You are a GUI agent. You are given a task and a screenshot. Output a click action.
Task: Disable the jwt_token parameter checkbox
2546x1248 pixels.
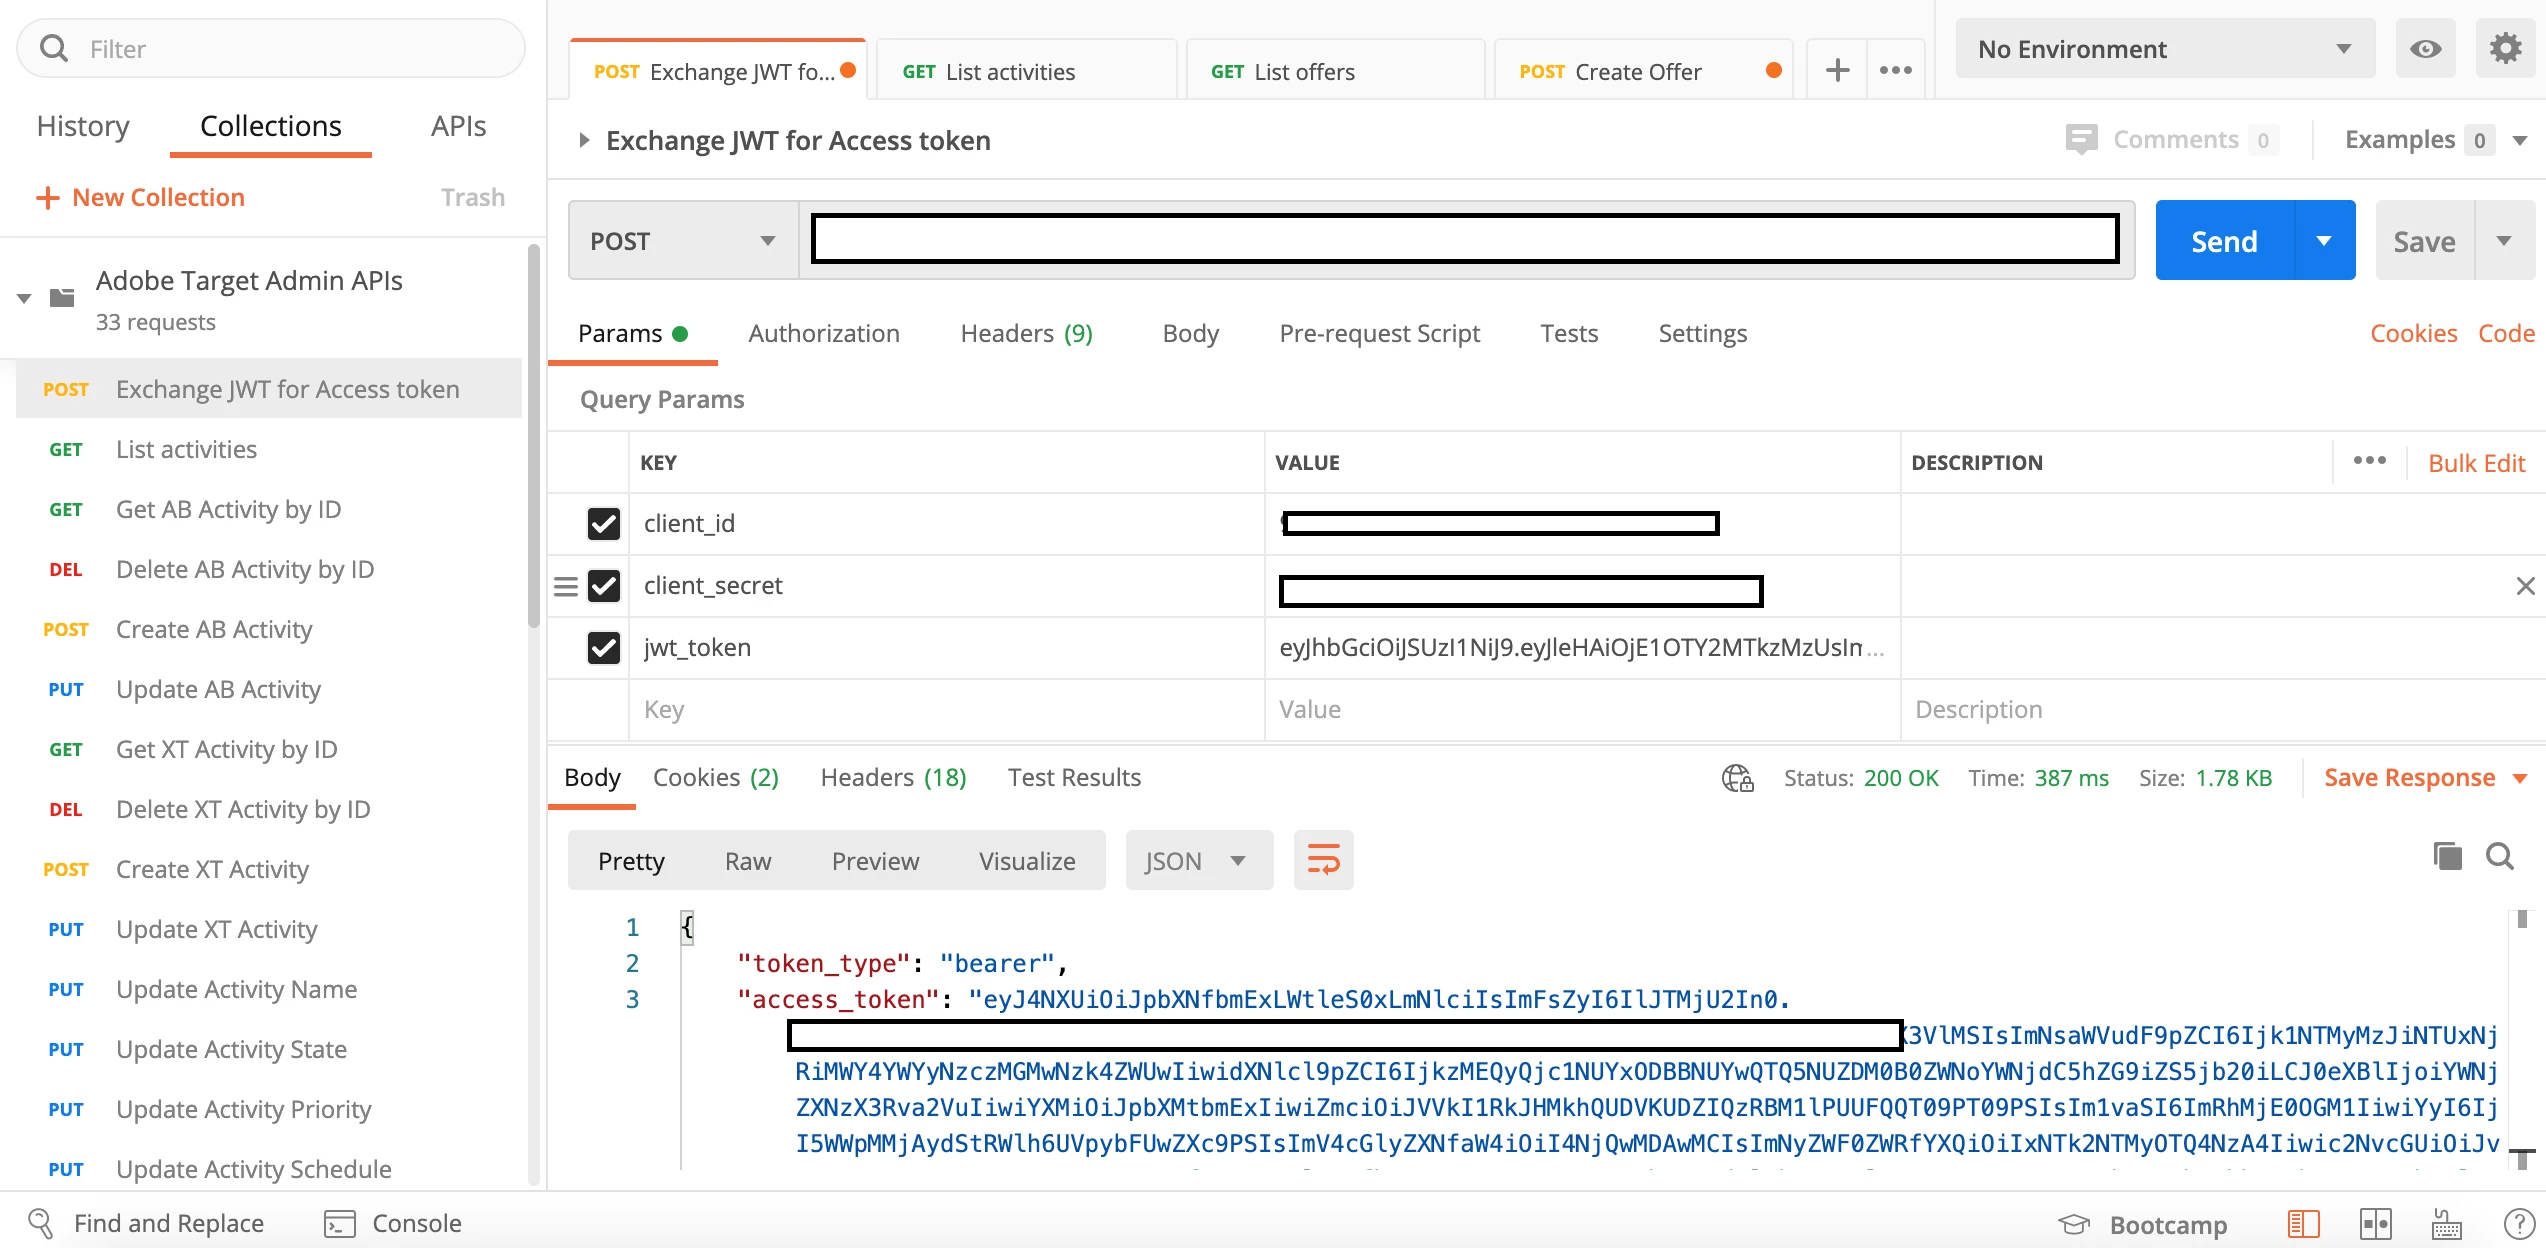click(x=604, y=647)
